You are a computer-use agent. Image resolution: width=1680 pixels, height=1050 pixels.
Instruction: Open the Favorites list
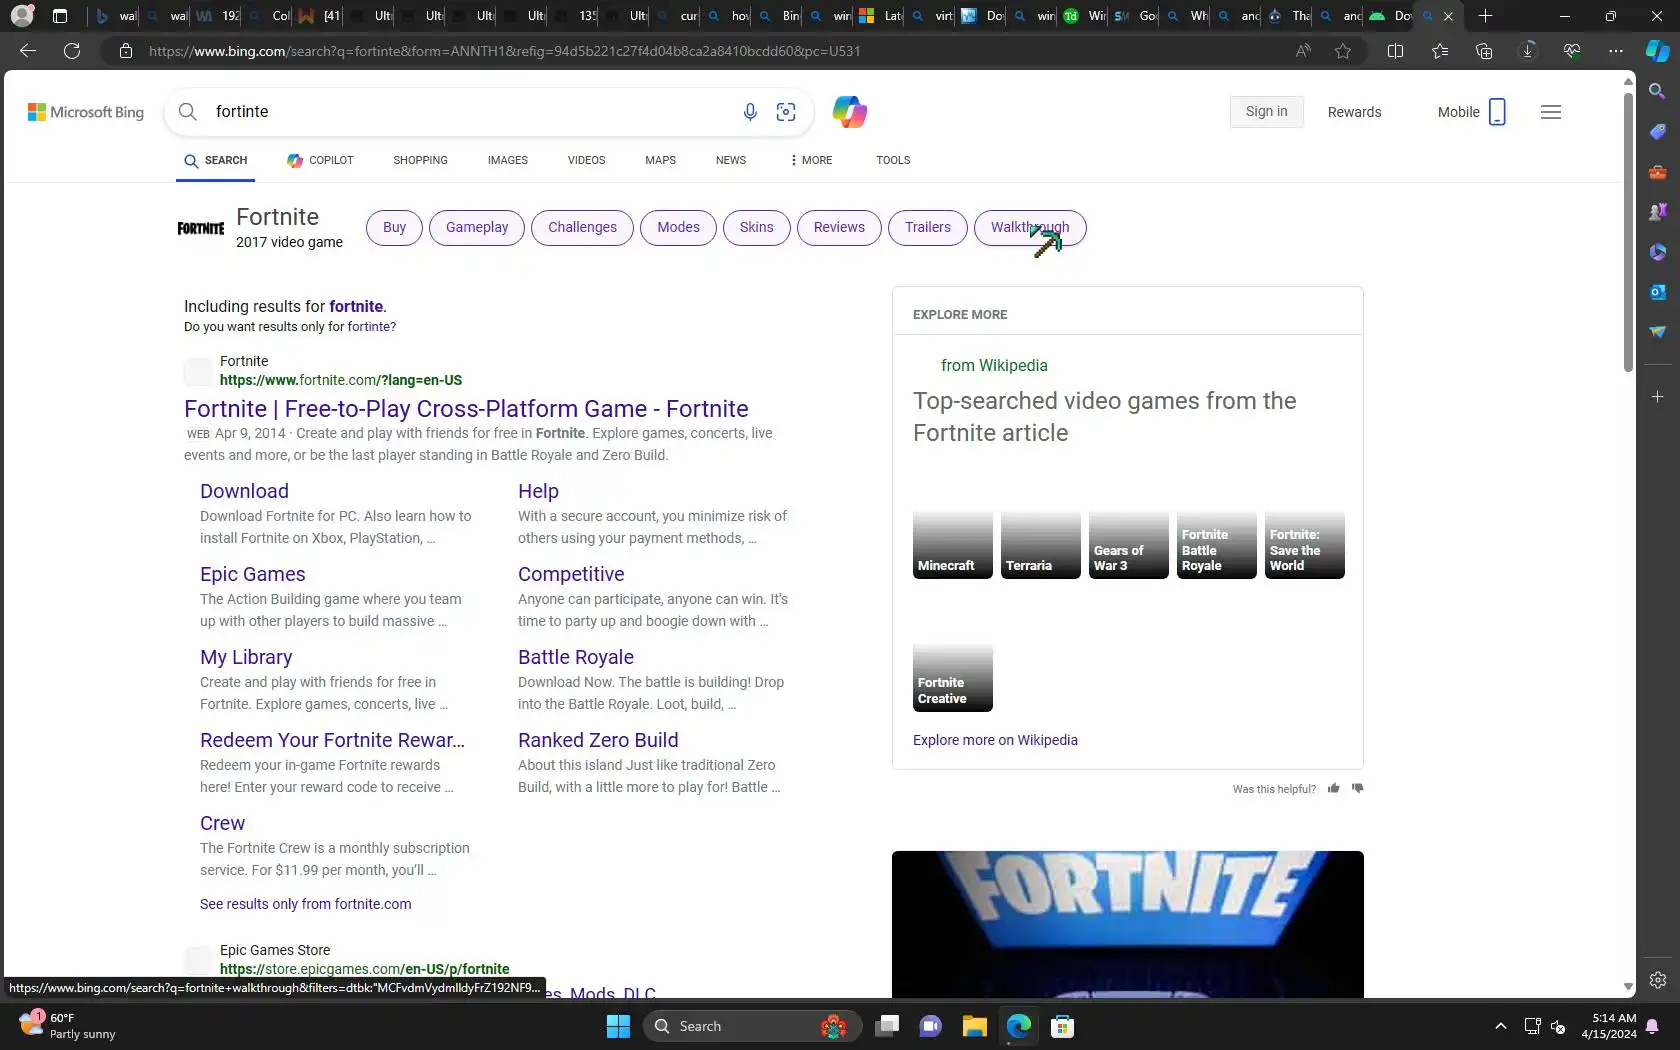(1440, 51)
